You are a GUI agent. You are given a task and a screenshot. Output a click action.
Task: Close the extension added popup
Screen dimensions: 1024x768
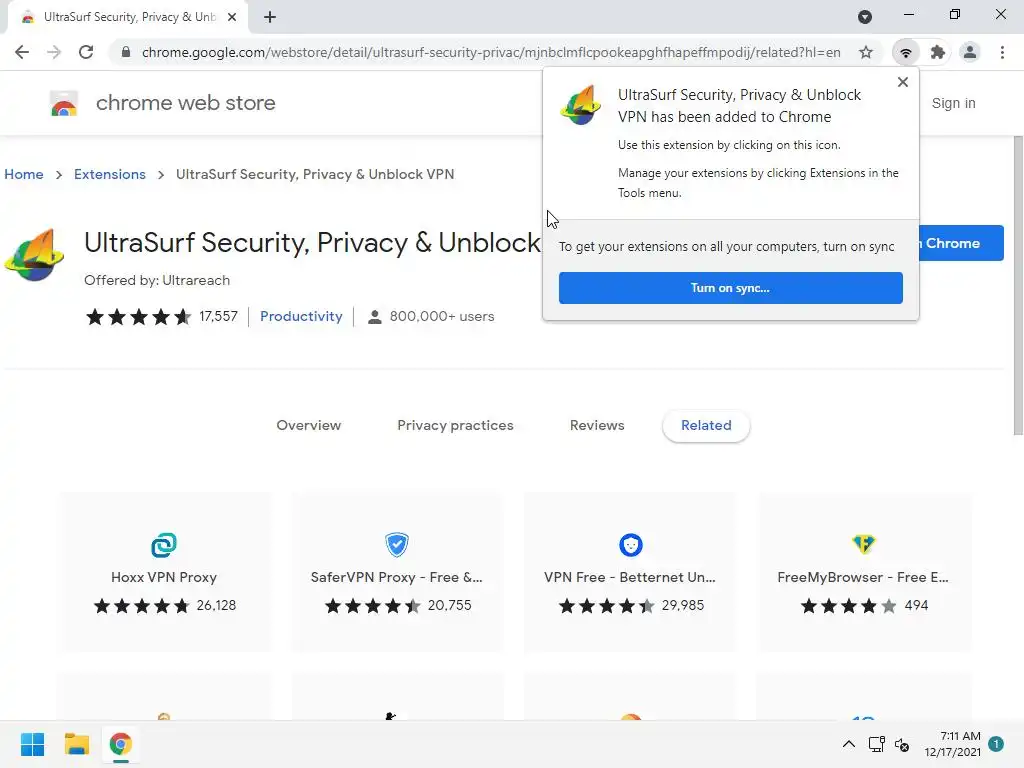tap(903, 82)
